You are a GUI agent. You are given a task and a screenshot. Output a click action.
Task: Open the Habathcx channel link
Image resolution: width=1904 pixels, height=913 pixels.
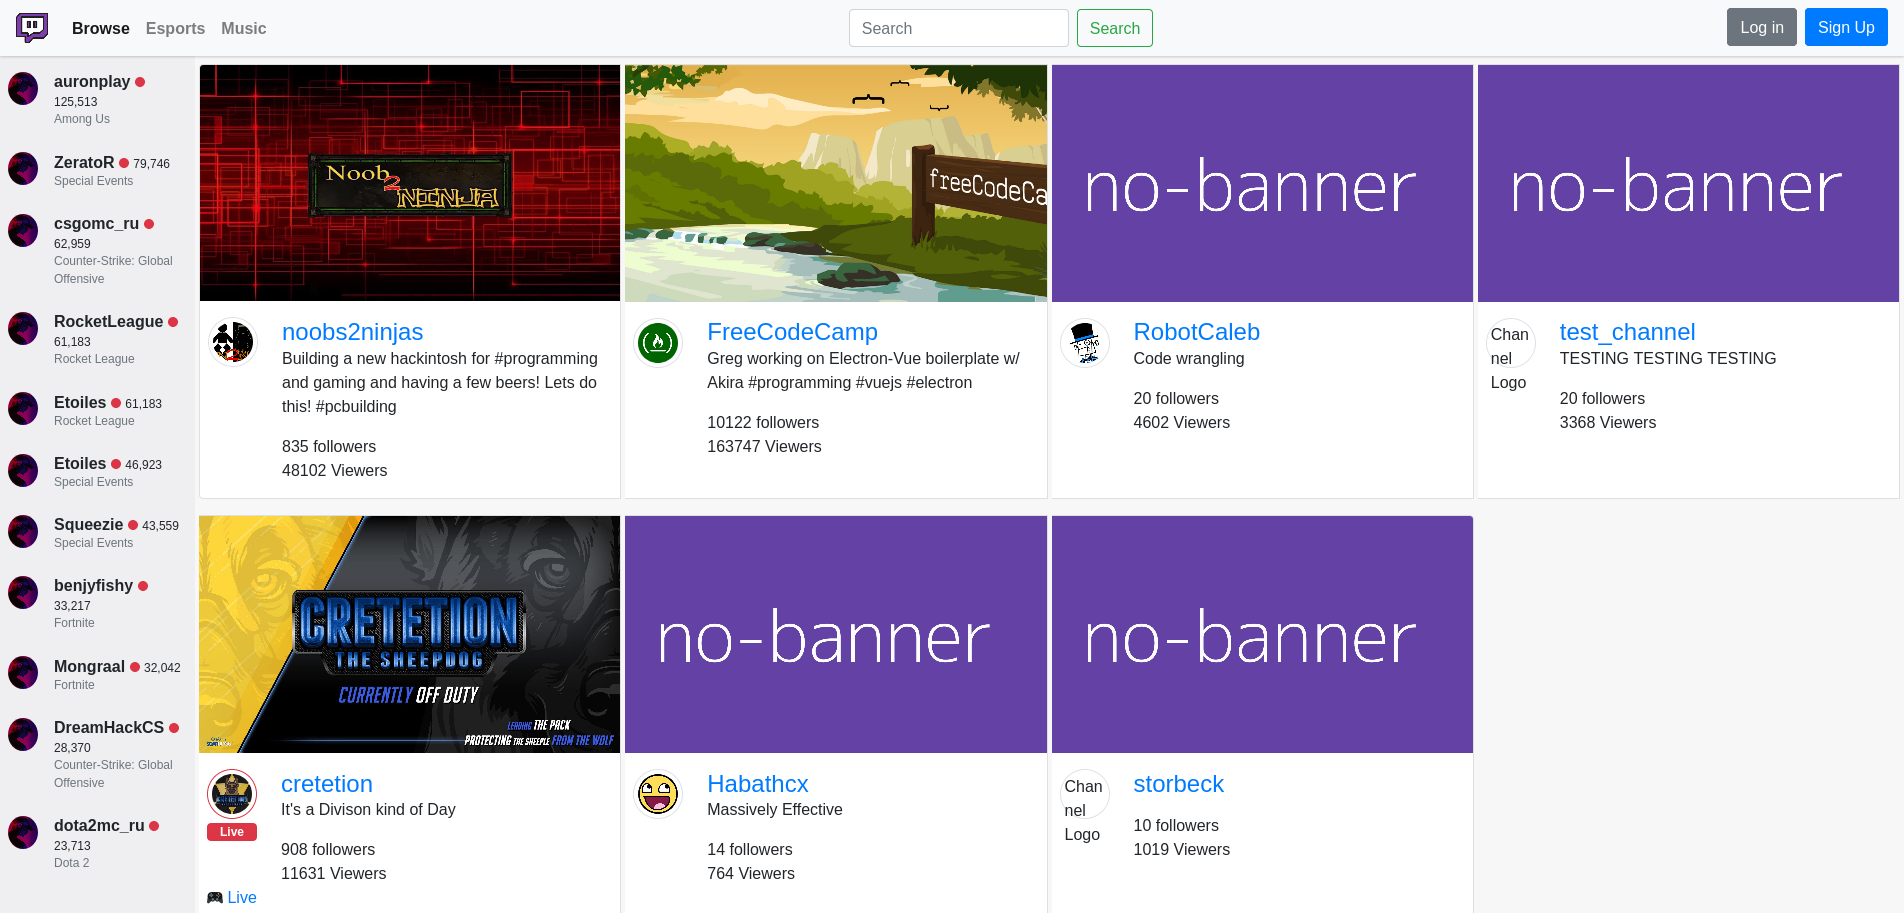(x=757, y=784)
